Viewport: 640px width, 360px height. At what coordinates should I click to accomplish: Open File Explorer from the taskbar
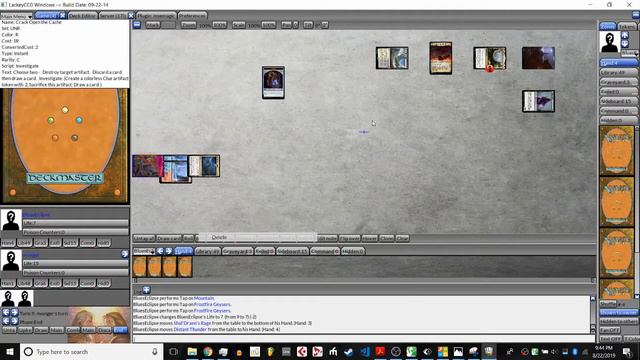(192, 351)
